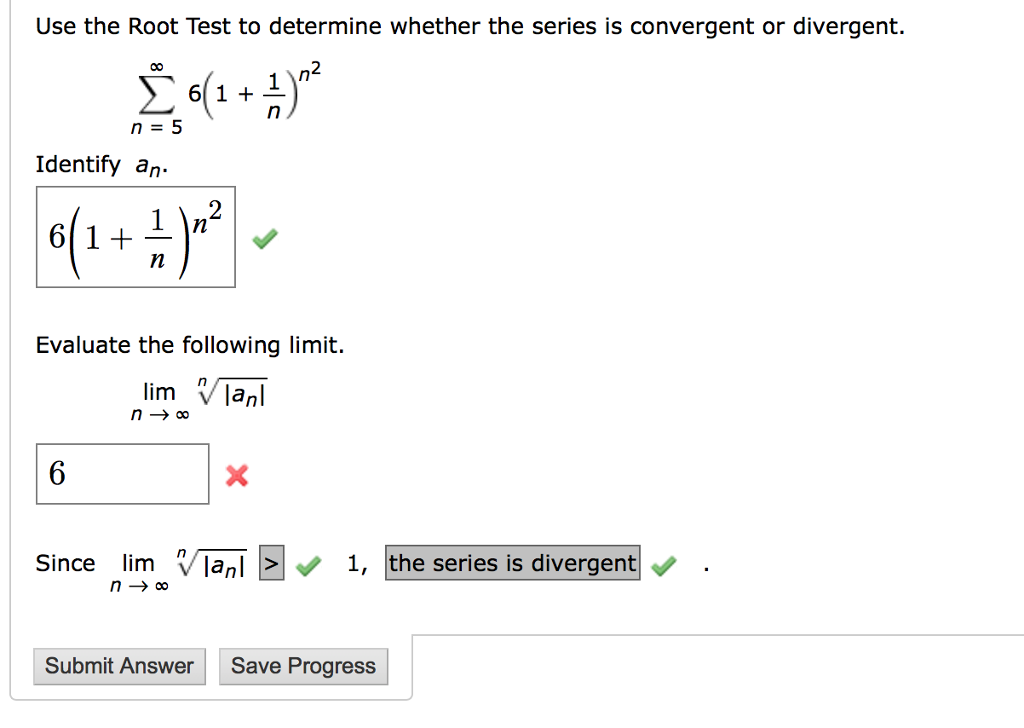The height and width of the screenshot is (728, 1024).
Task: Select the inequality comparison selector showing >
Action: pyautogui.click(x=272, y=563)
